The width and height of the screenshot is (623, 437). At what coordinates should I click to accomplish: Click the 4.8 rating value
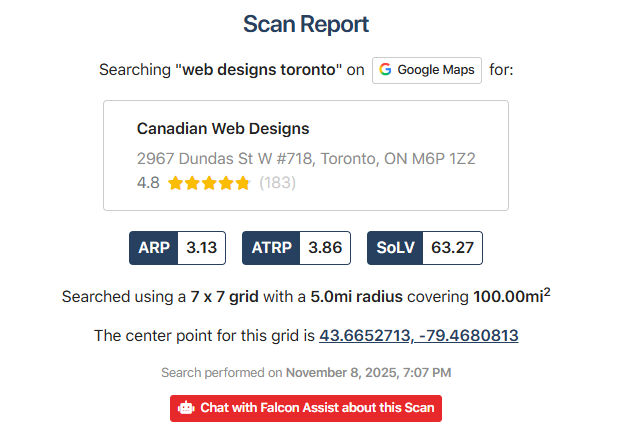click(x=148, y=183)
